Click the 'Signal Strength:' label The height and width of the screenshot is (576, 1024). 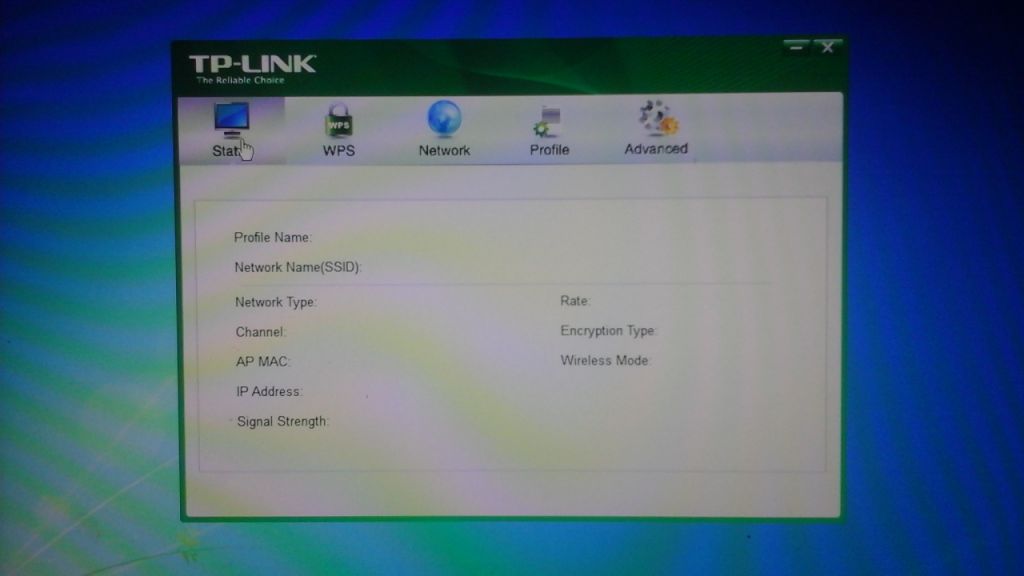pyautogui.click(x=282, y=422)
